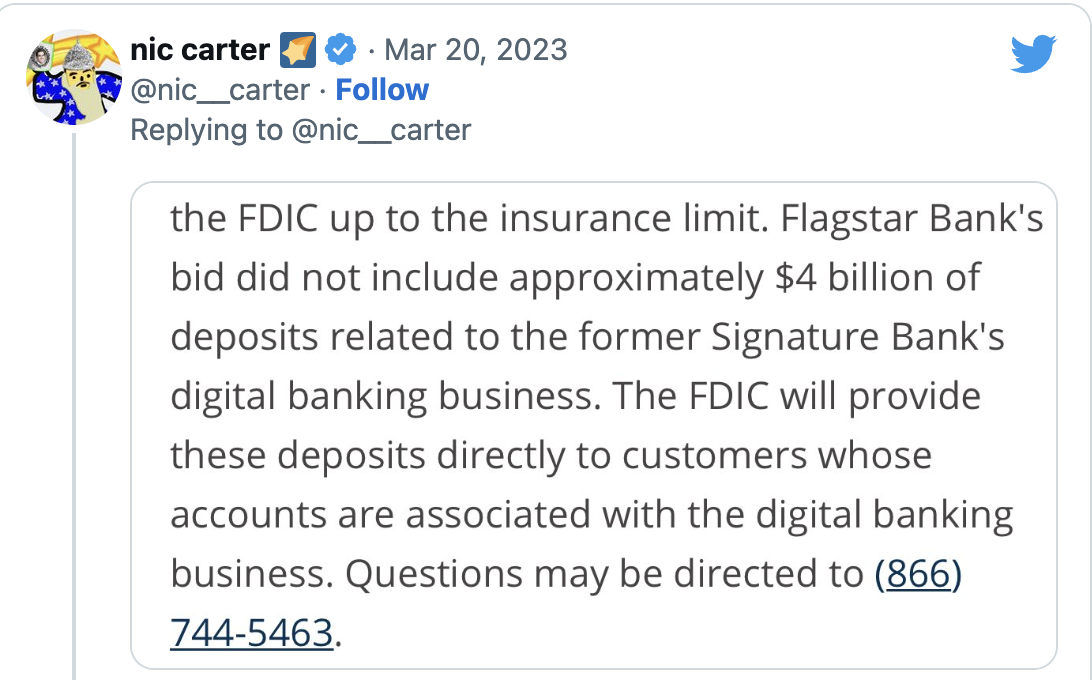Image resolution: width=1092 pixels, height=680 pixels.
Task: Open the Mar 20, 2023 timestamp
Action: (476, 49)
